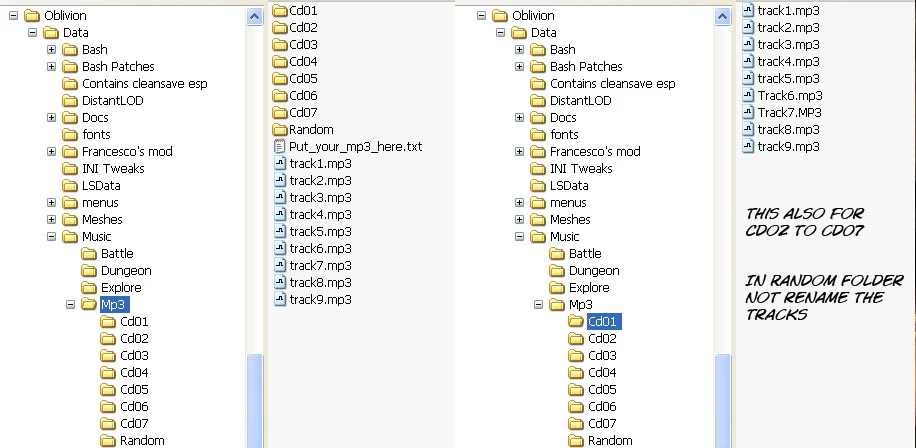The image size is (916, 448).
Task: Click the track6.mp3 icon in left file list
Action: pos(280,248)
